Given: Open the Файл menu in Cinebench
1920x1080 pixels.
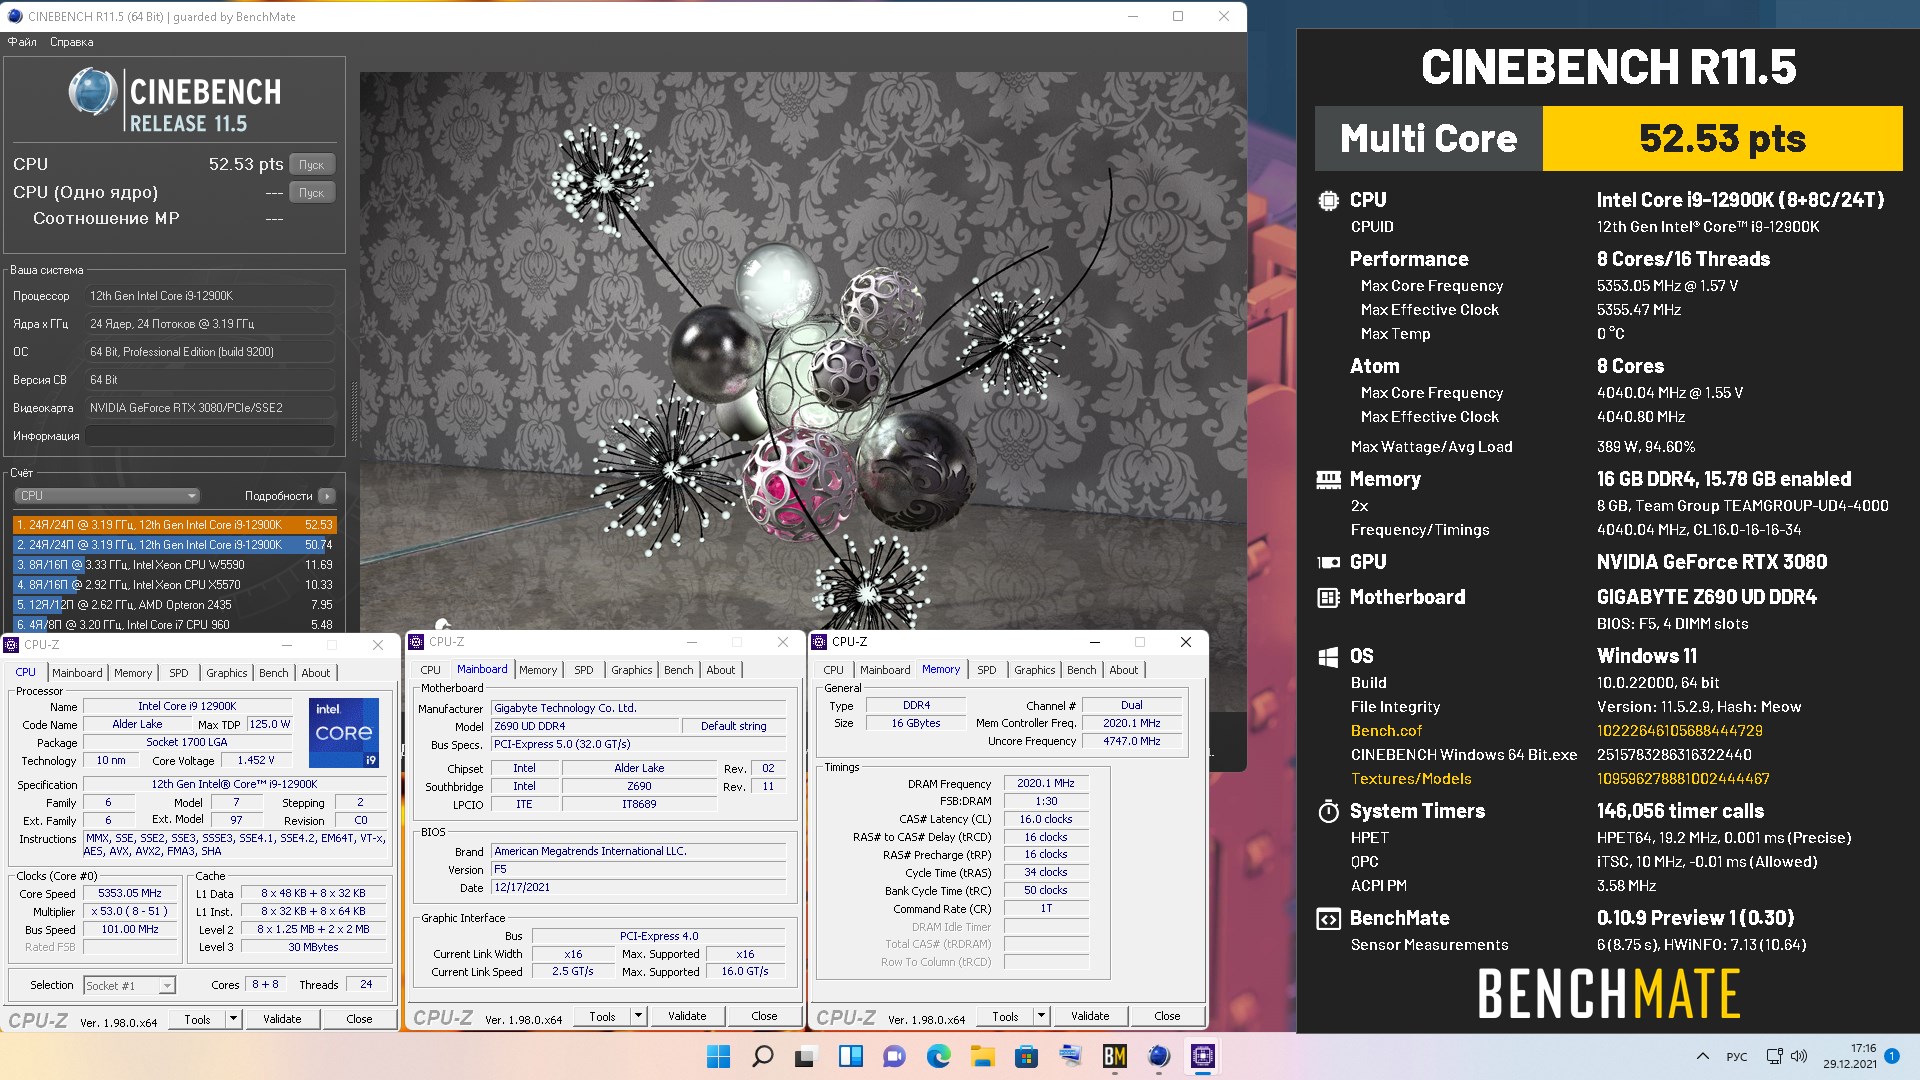Looking at the screenshot, I should [22, 42].
